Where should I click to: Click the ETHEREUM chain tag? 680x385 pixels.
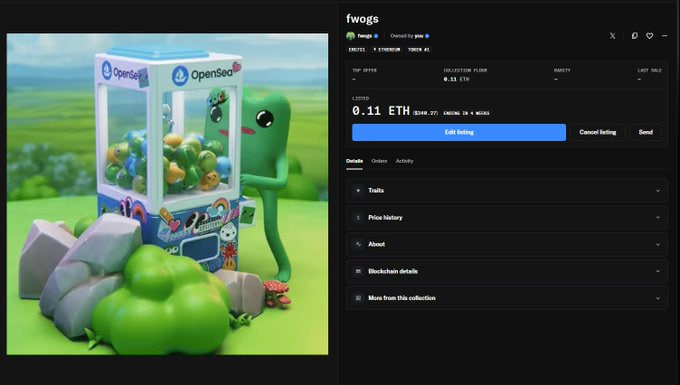point(387,50)
